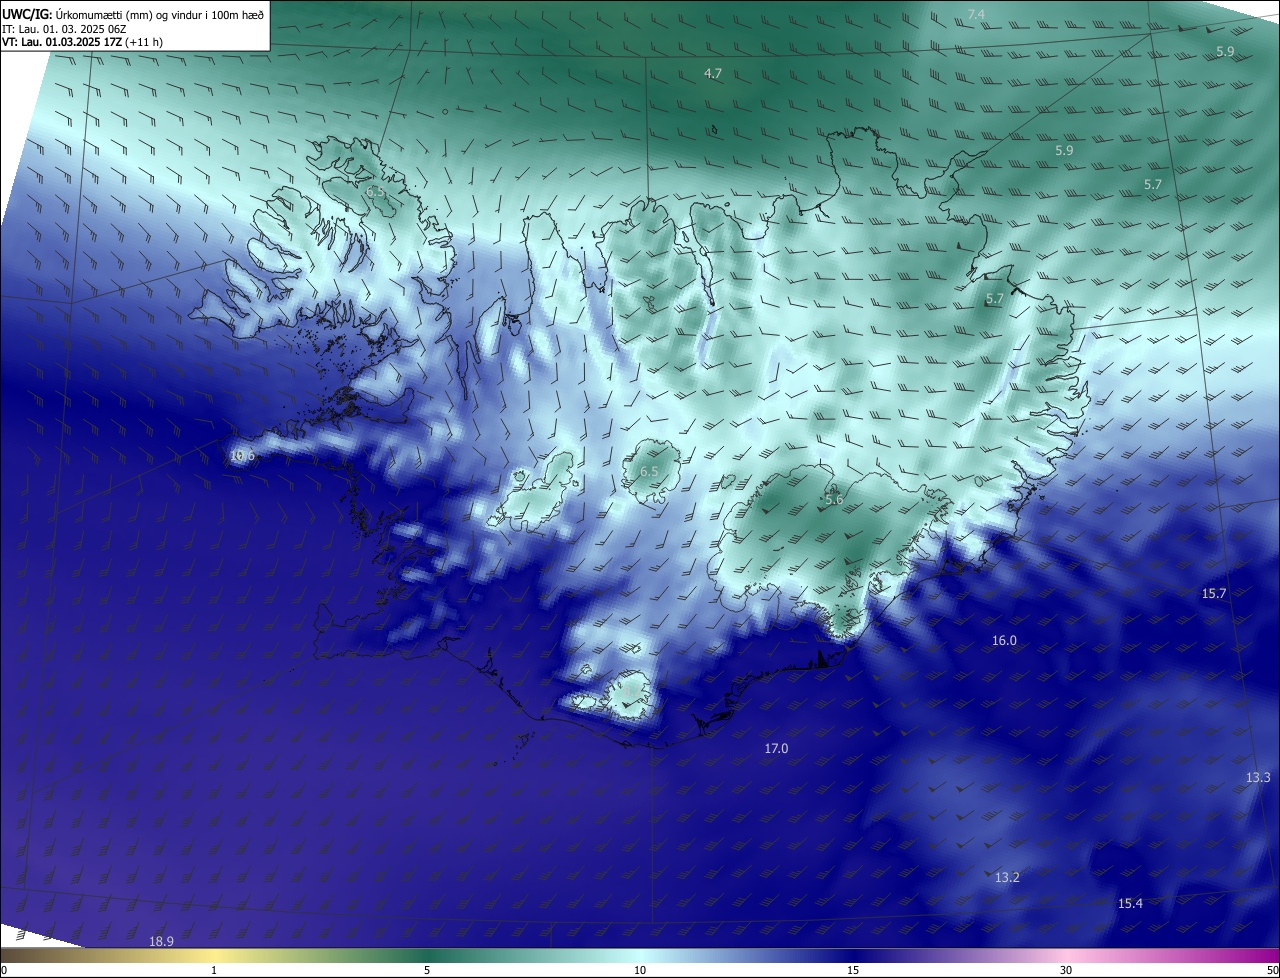The width and height of the screenshot is (1280, 978).
Task: Click the valid time line "VT: Lau. 01.03.2025 17Z (+11 h)"
Action: [x=82, y=42]
